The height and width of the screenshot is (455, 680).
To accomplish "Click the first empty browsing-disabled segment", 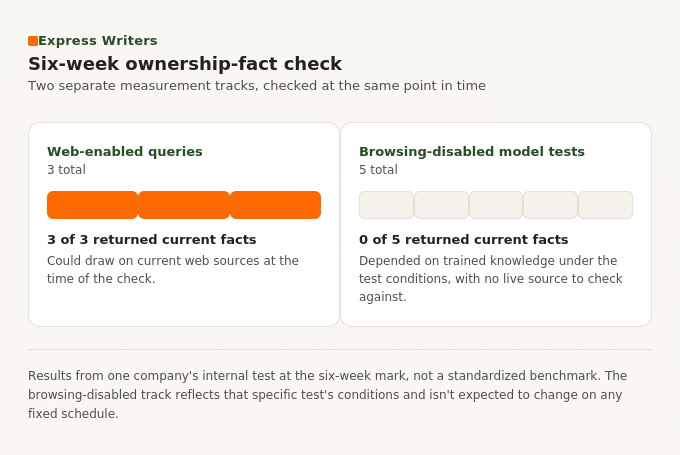I will (x=386, y=205).
